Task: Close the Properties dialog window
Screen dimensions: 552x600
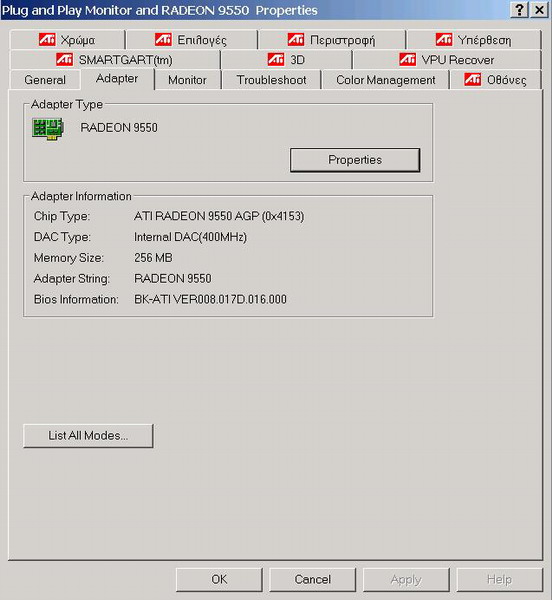Action: click(539, 10)
